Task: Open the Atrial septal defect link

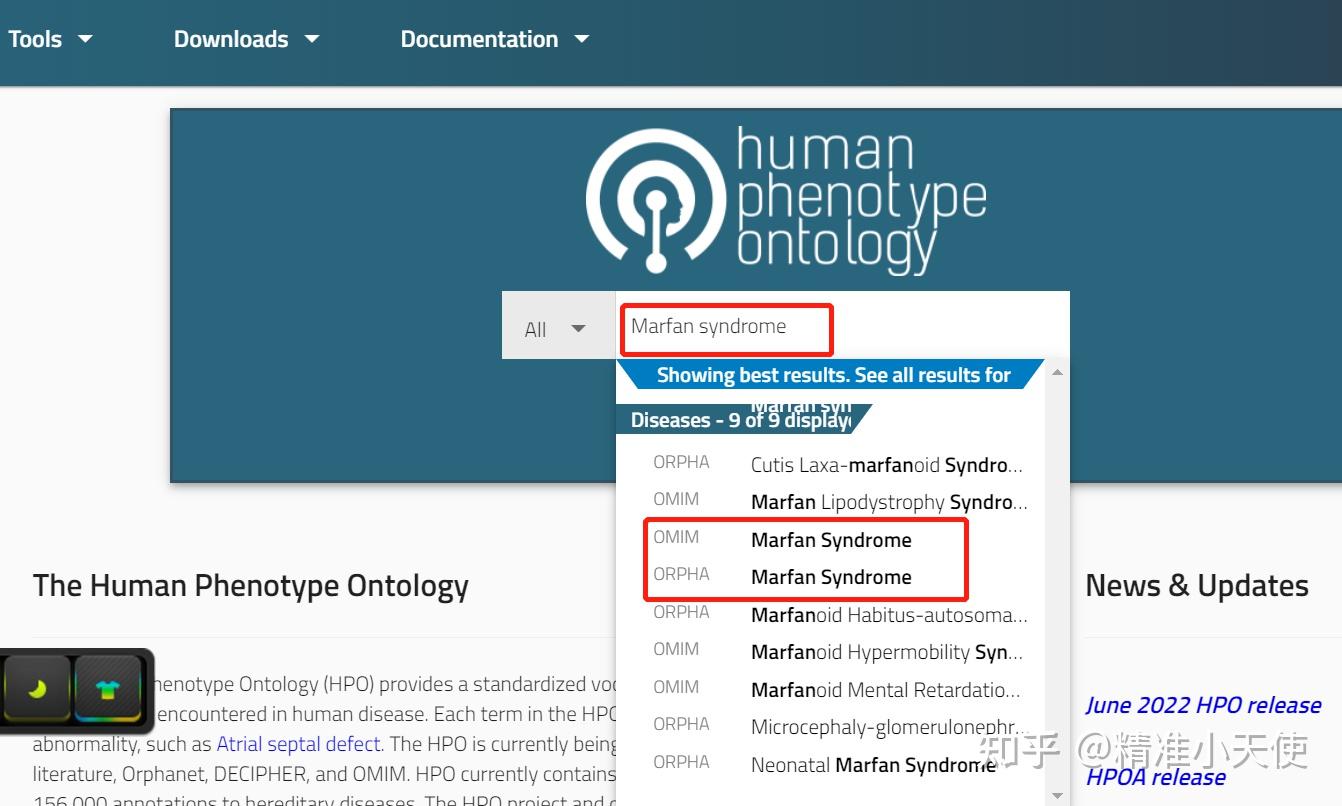Action: pos(299,744)
